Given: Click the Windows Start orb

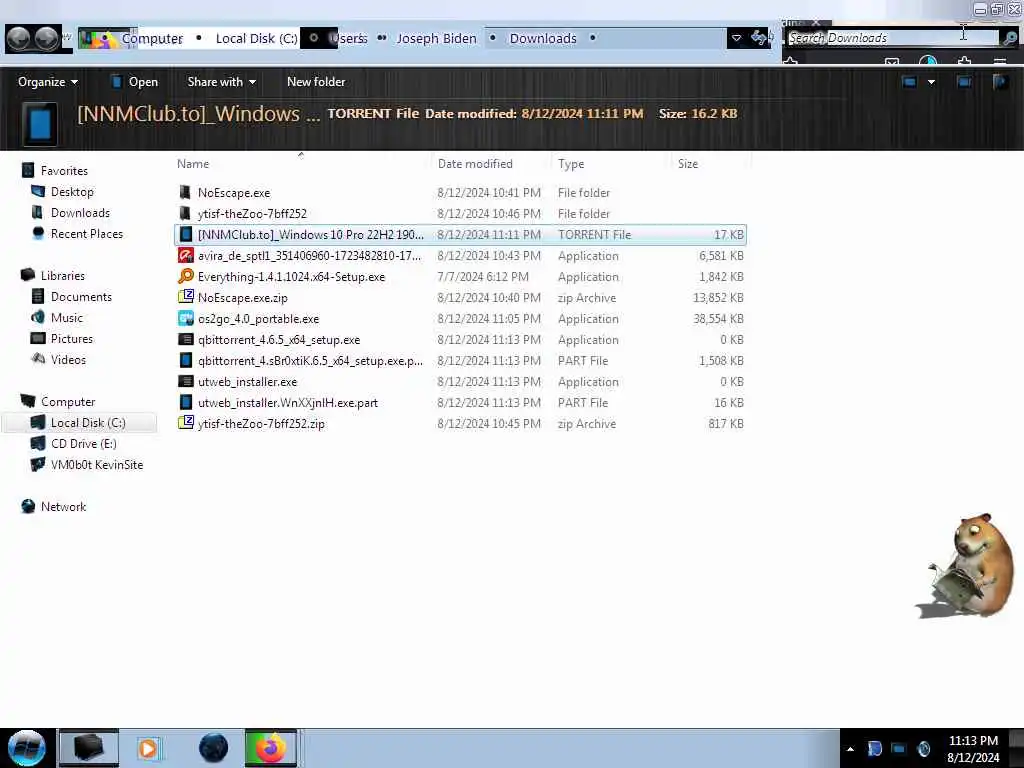Looking at the screenshot, I should (27, 748).
